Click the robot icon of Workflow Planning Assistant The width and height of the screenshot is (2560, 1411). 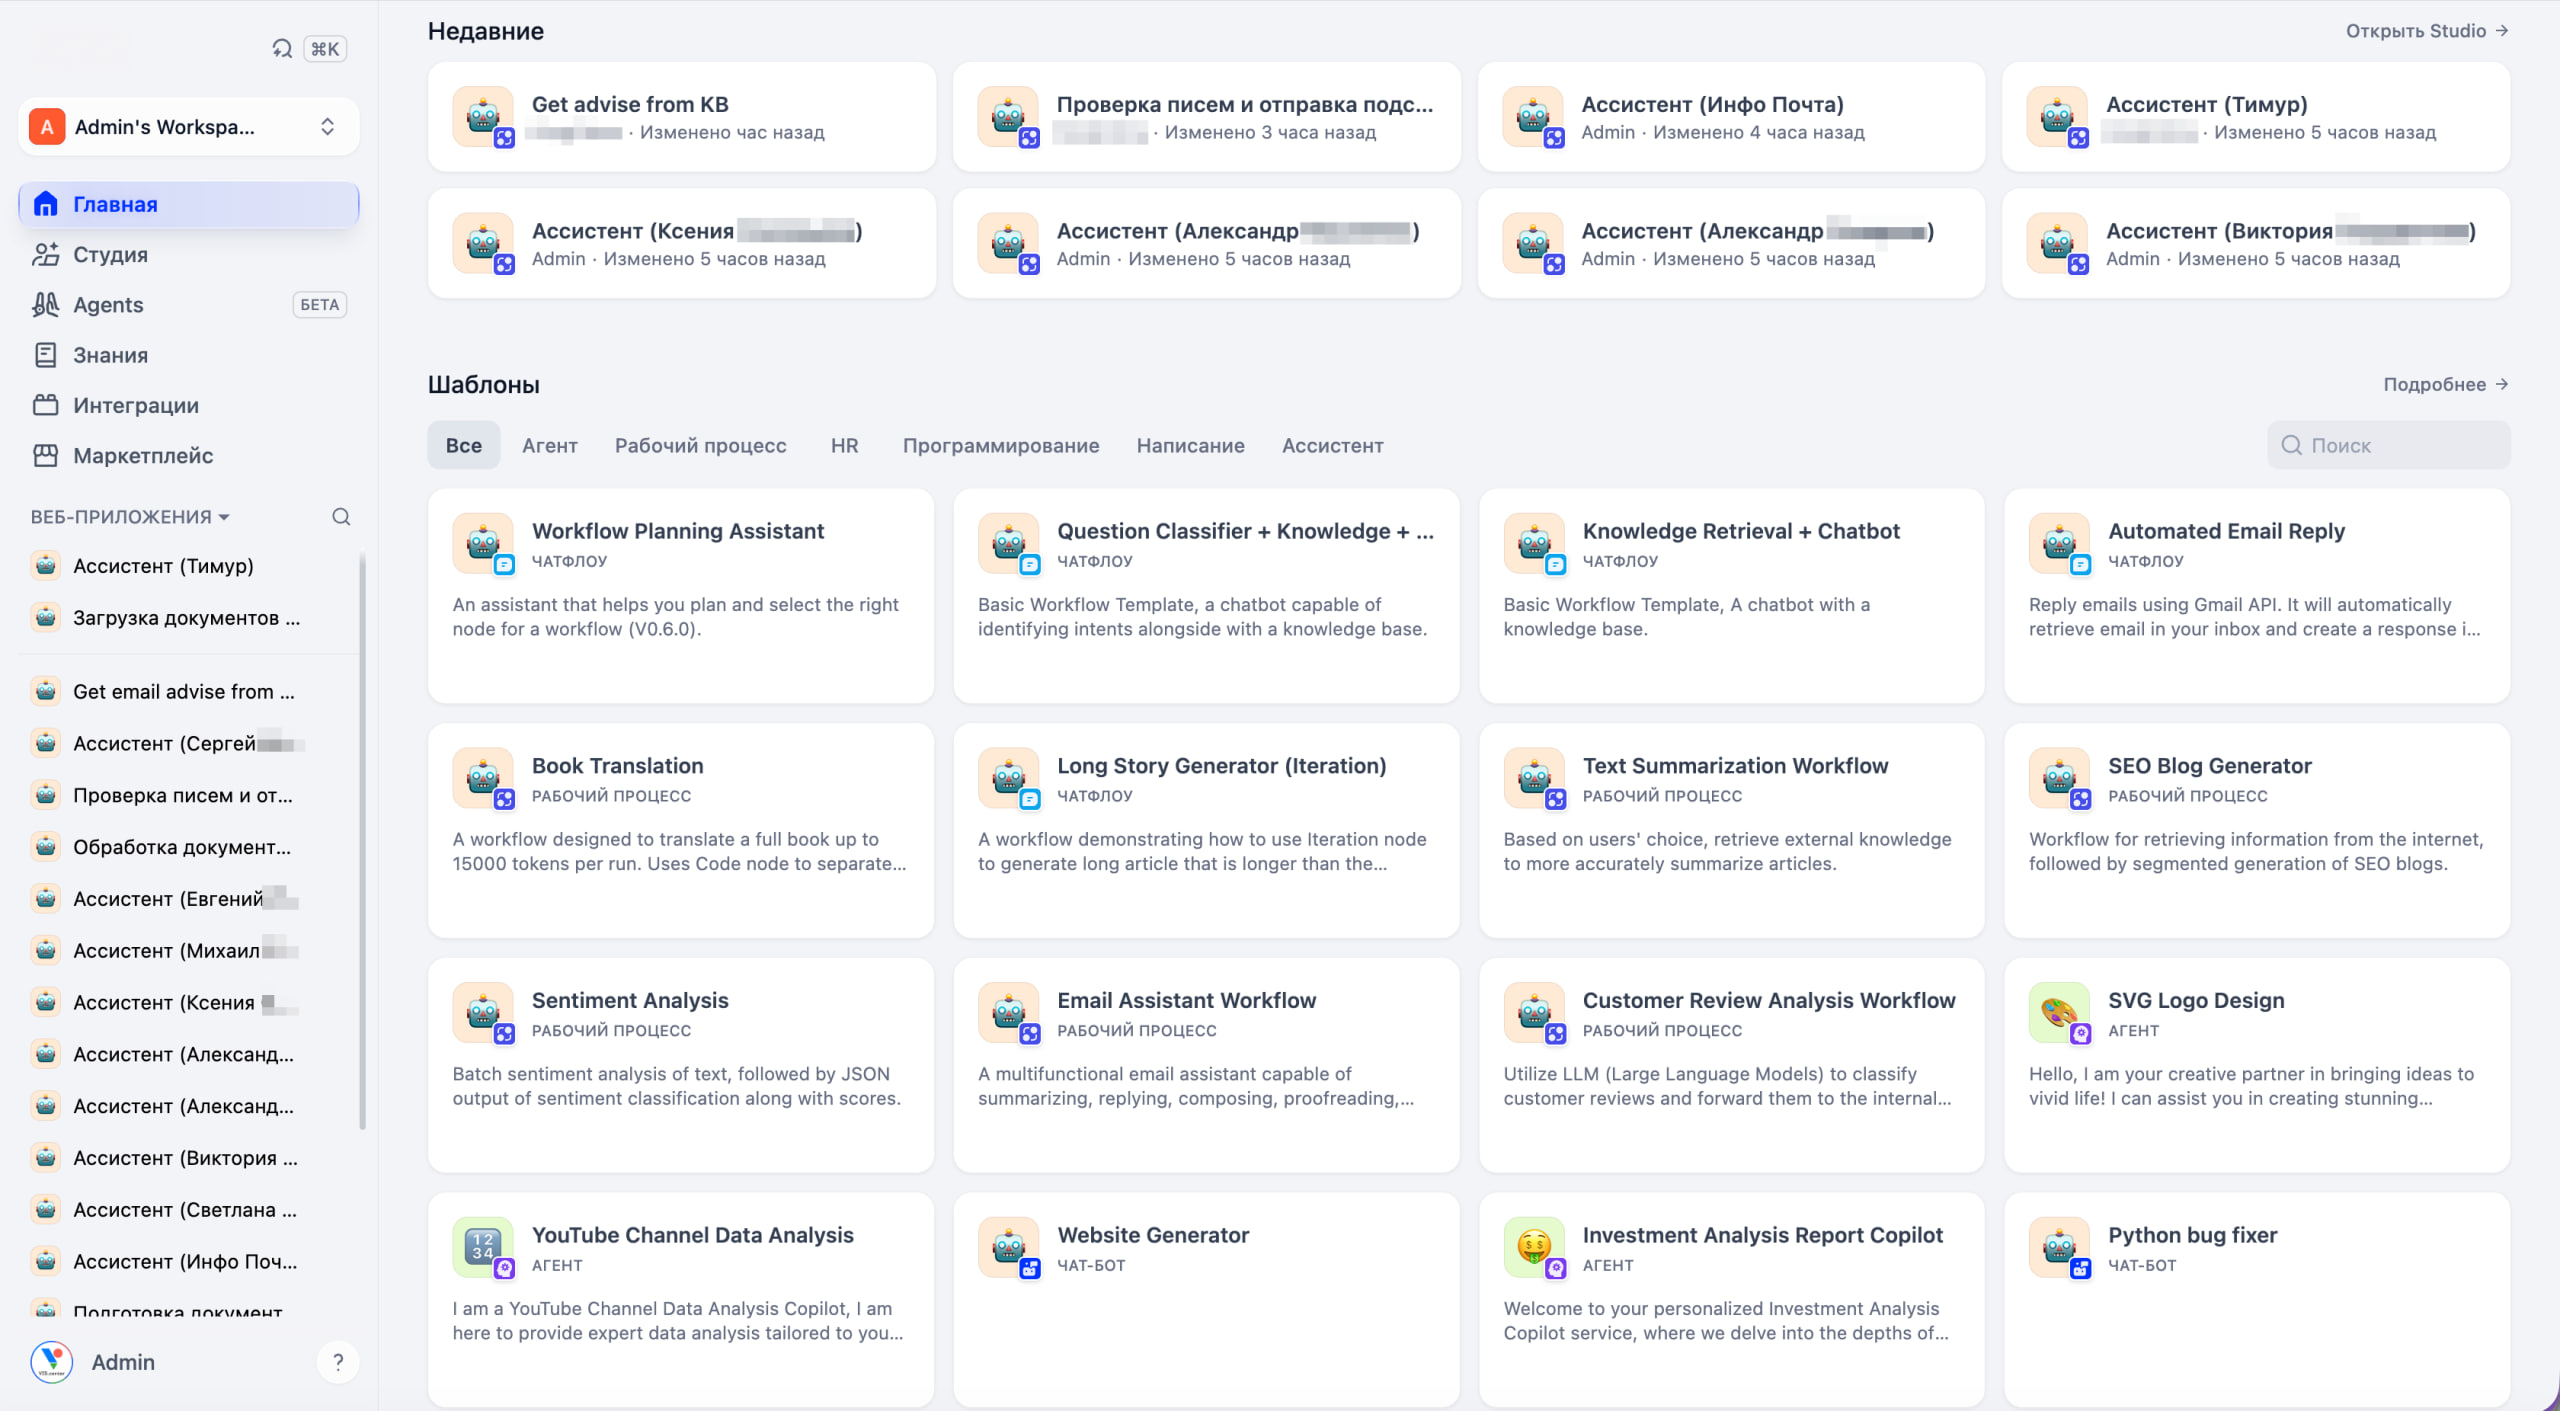pyautogui.click(x=483, y=543)
